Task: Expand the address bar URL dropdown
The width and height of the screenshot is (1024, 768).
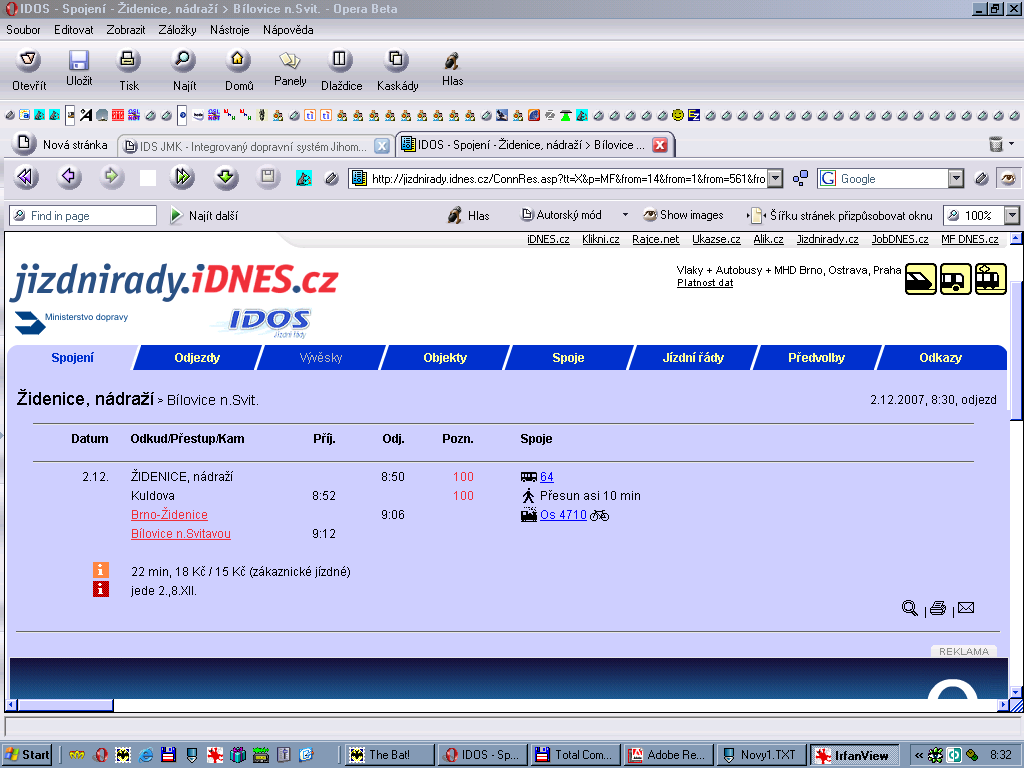Action: [775, 178]
